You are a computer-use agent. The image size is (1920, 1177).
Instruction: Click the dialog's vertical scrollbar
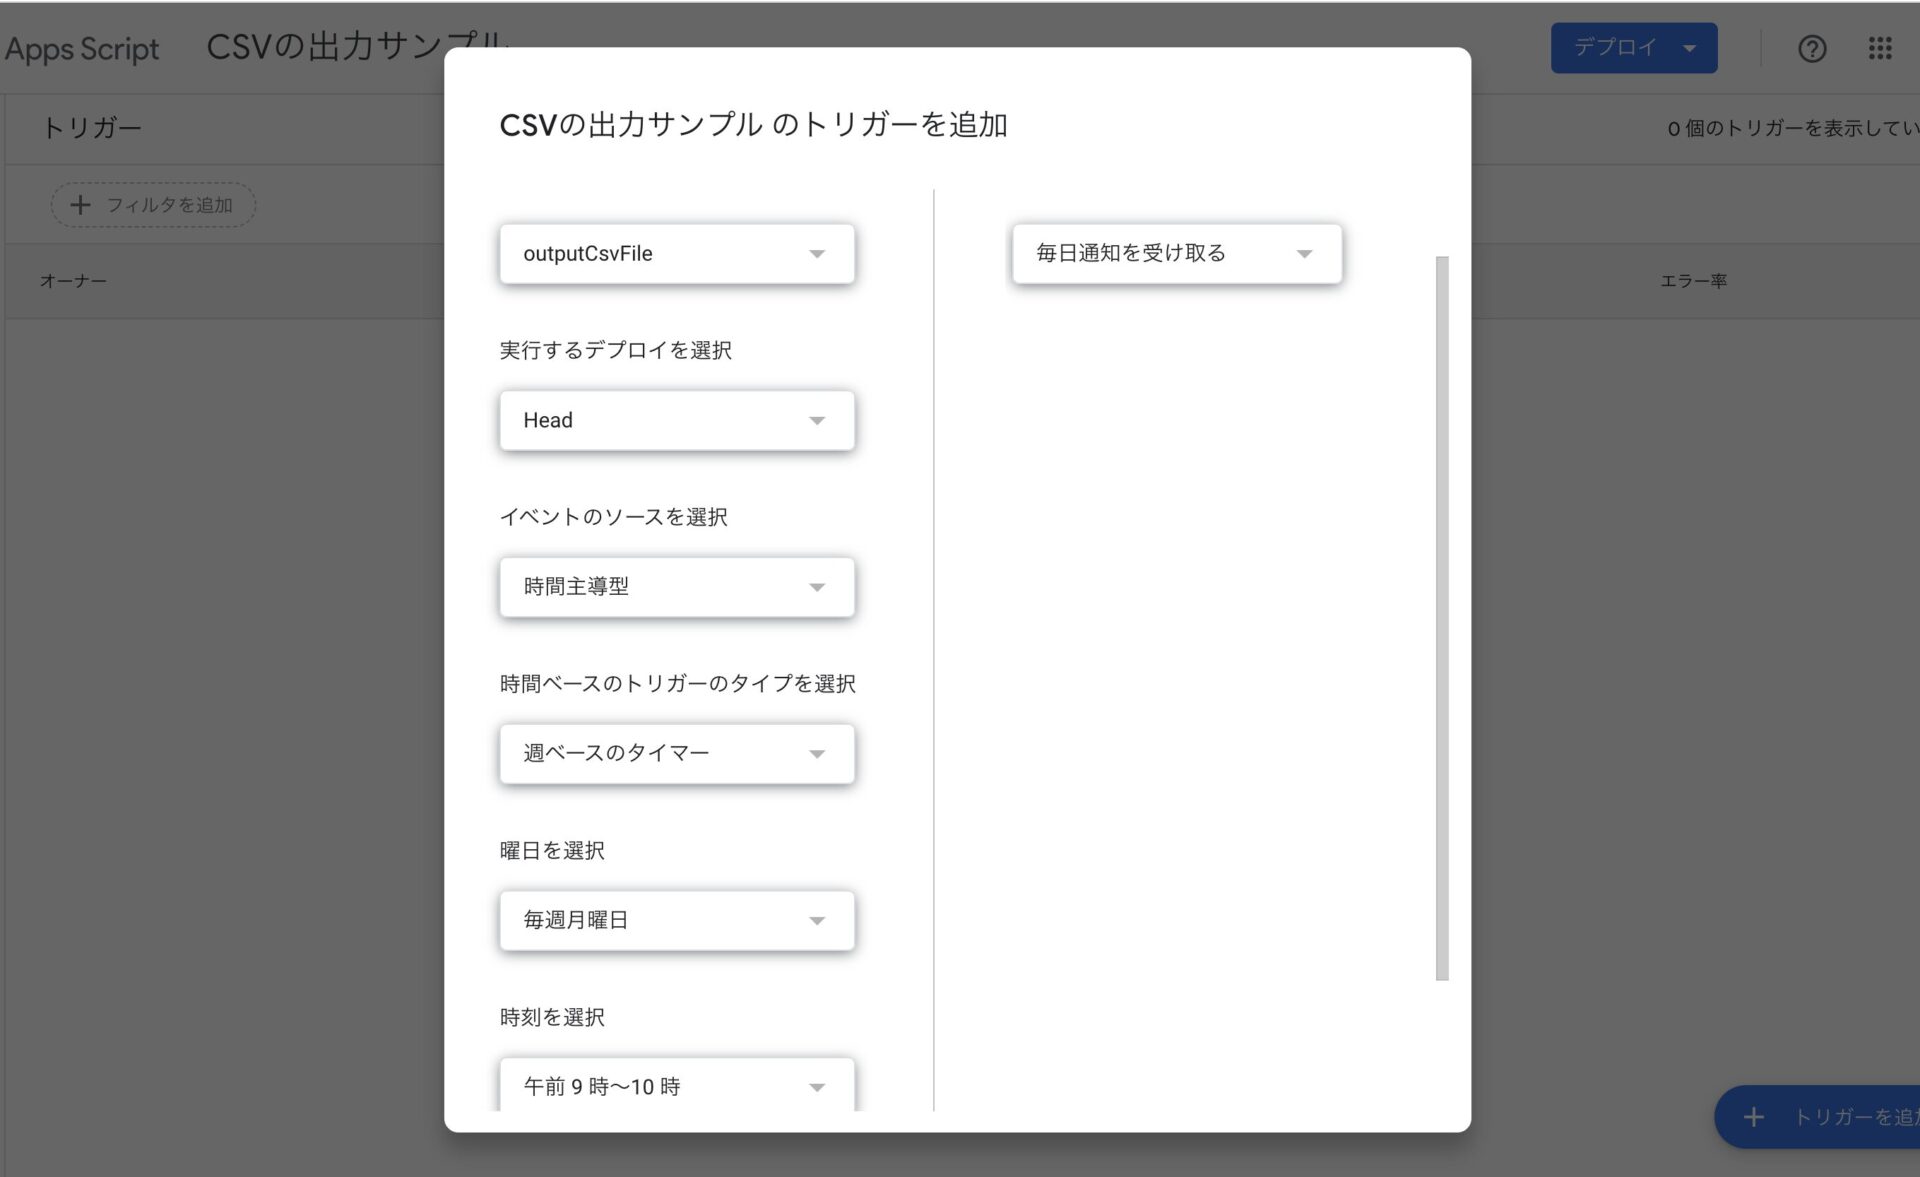1441,618
